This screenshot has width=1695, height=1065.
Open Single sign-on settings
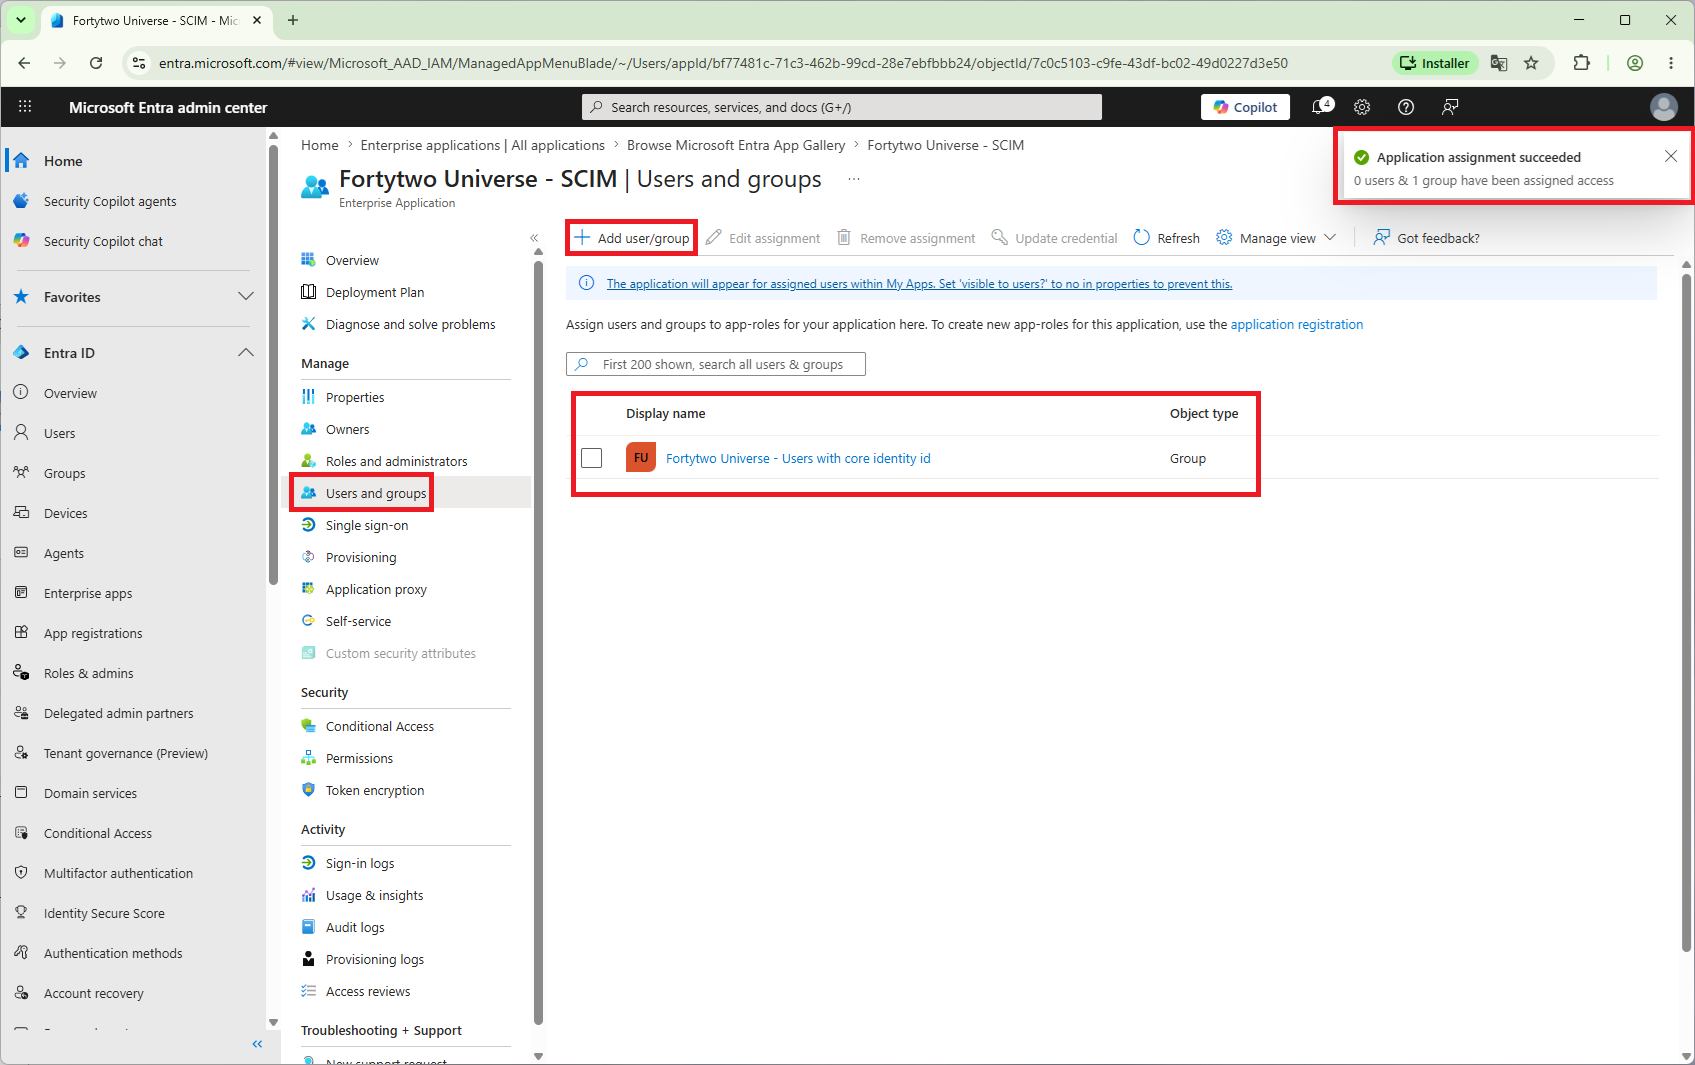click(367, 526)
